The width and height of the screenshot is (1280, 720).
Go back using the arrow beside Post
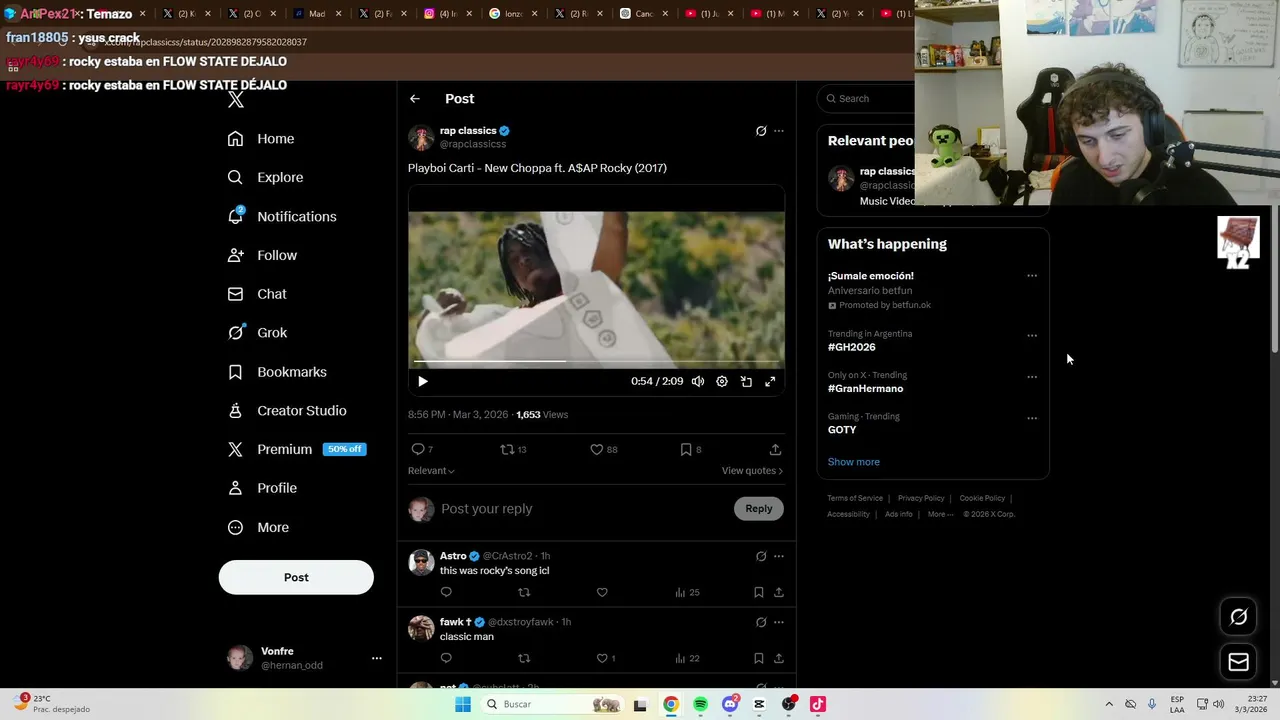pos(415,99)
